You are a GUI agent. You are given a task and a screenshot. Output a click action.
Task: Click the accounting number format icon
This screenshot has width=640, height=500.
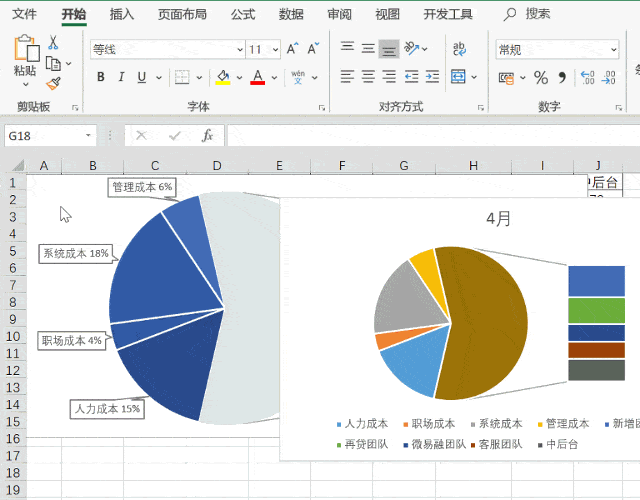[507, 78]
